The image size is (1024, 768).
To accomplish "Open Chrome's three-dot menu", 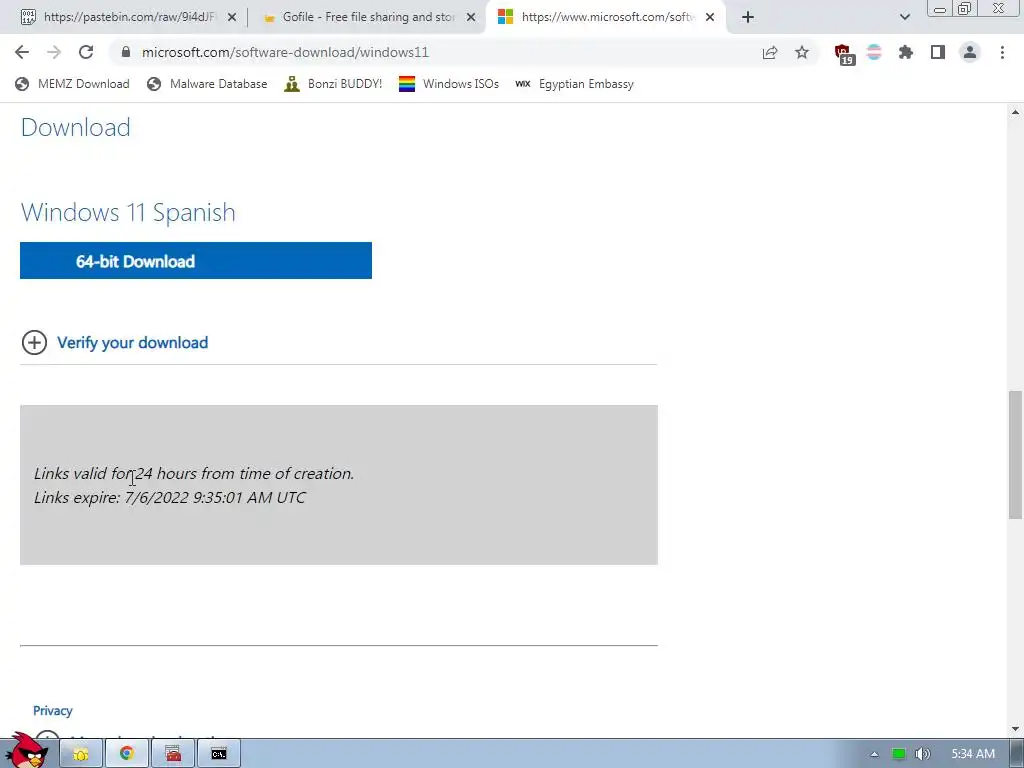I will [x=1002, y=52].
